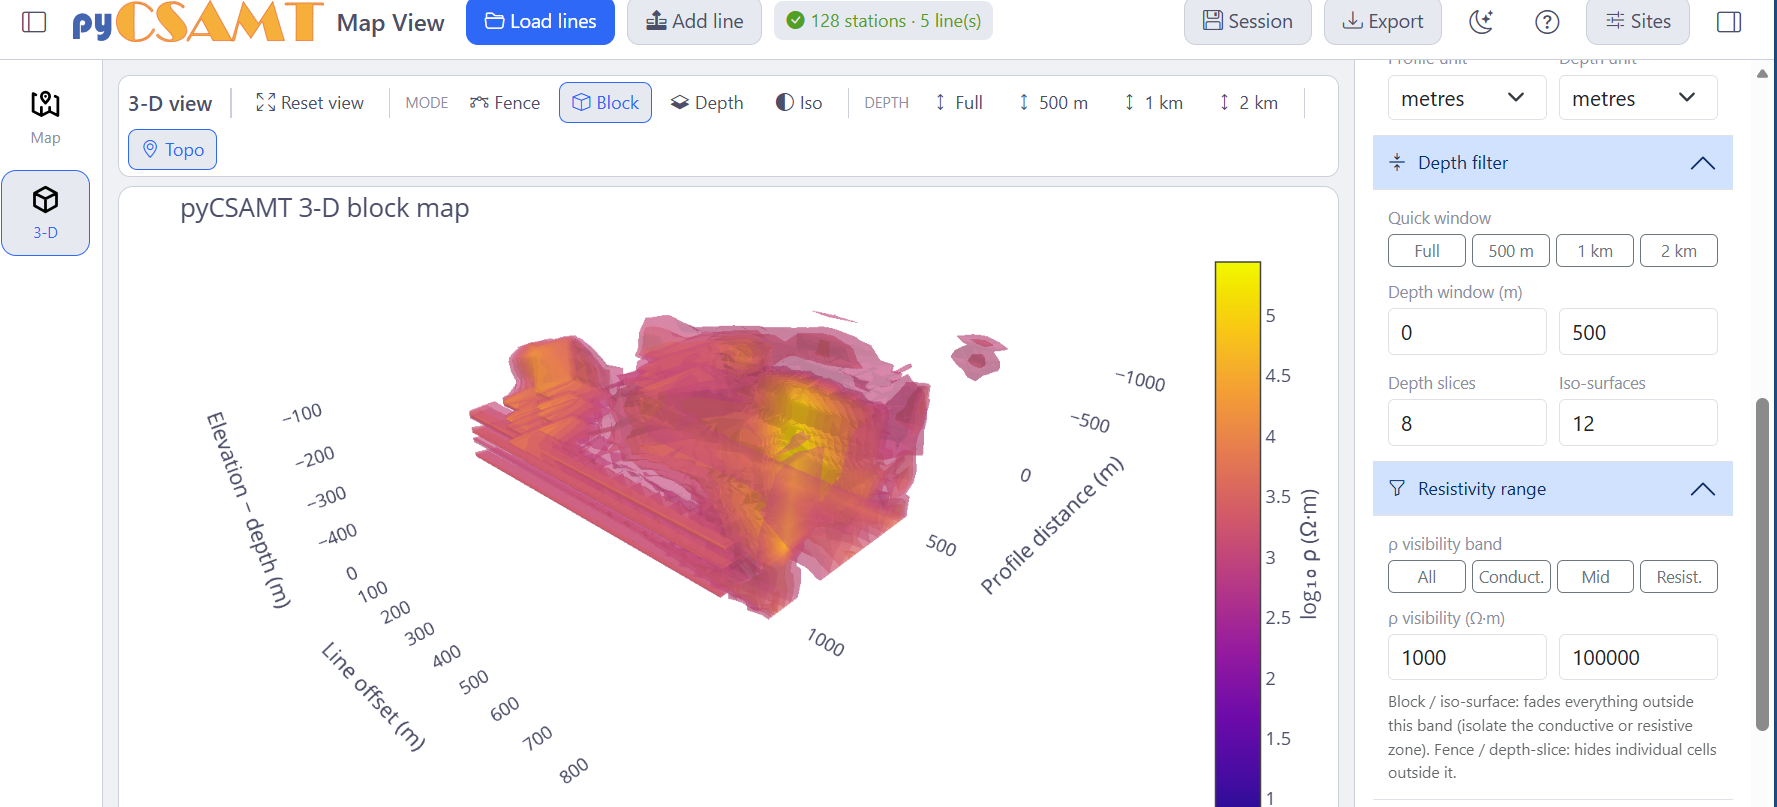The height and width of the screenshot is (807, 1777).
Task: Click Depth filter chevron arrow
Action: coord(1703,163)
